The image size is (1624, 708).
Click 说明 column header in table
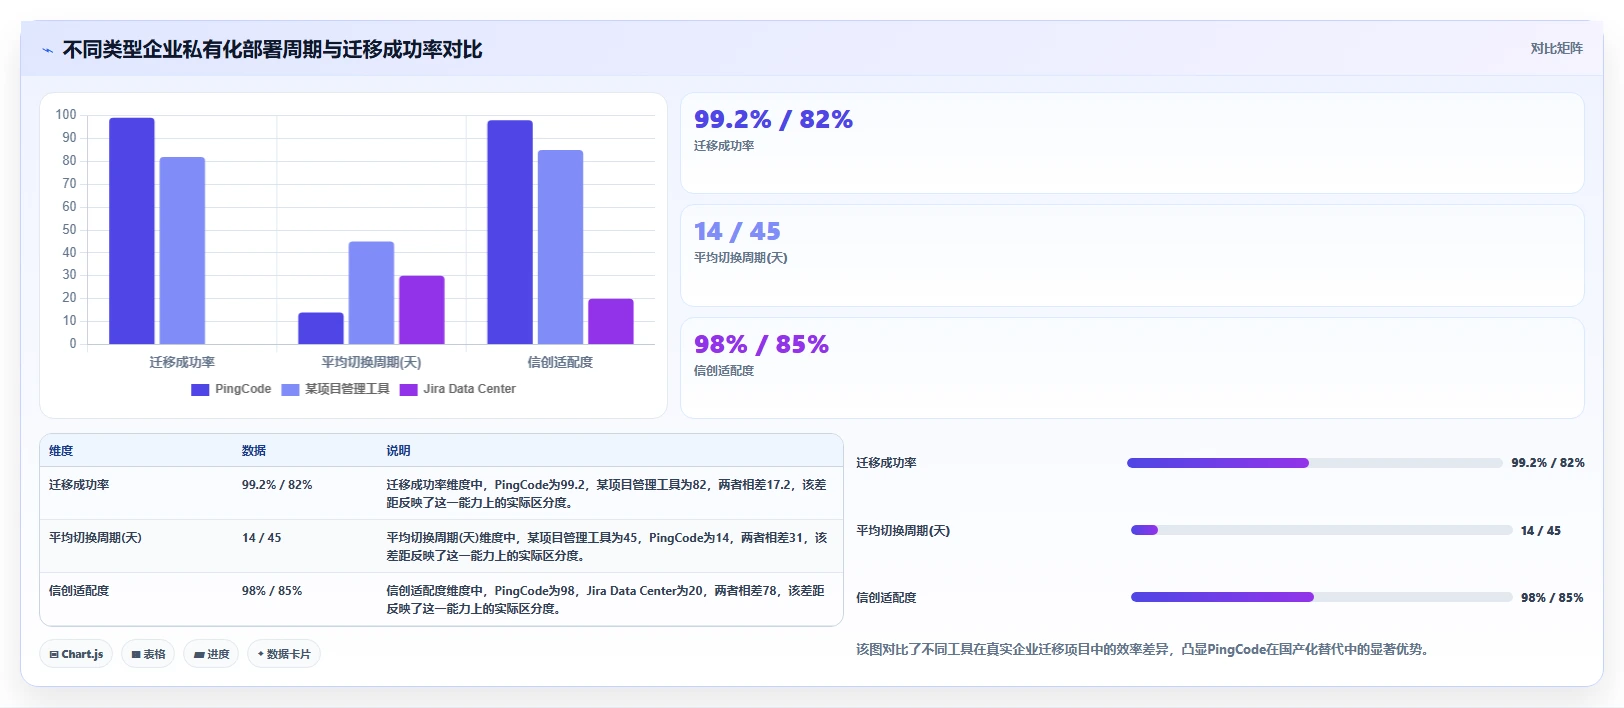point(398,451)
